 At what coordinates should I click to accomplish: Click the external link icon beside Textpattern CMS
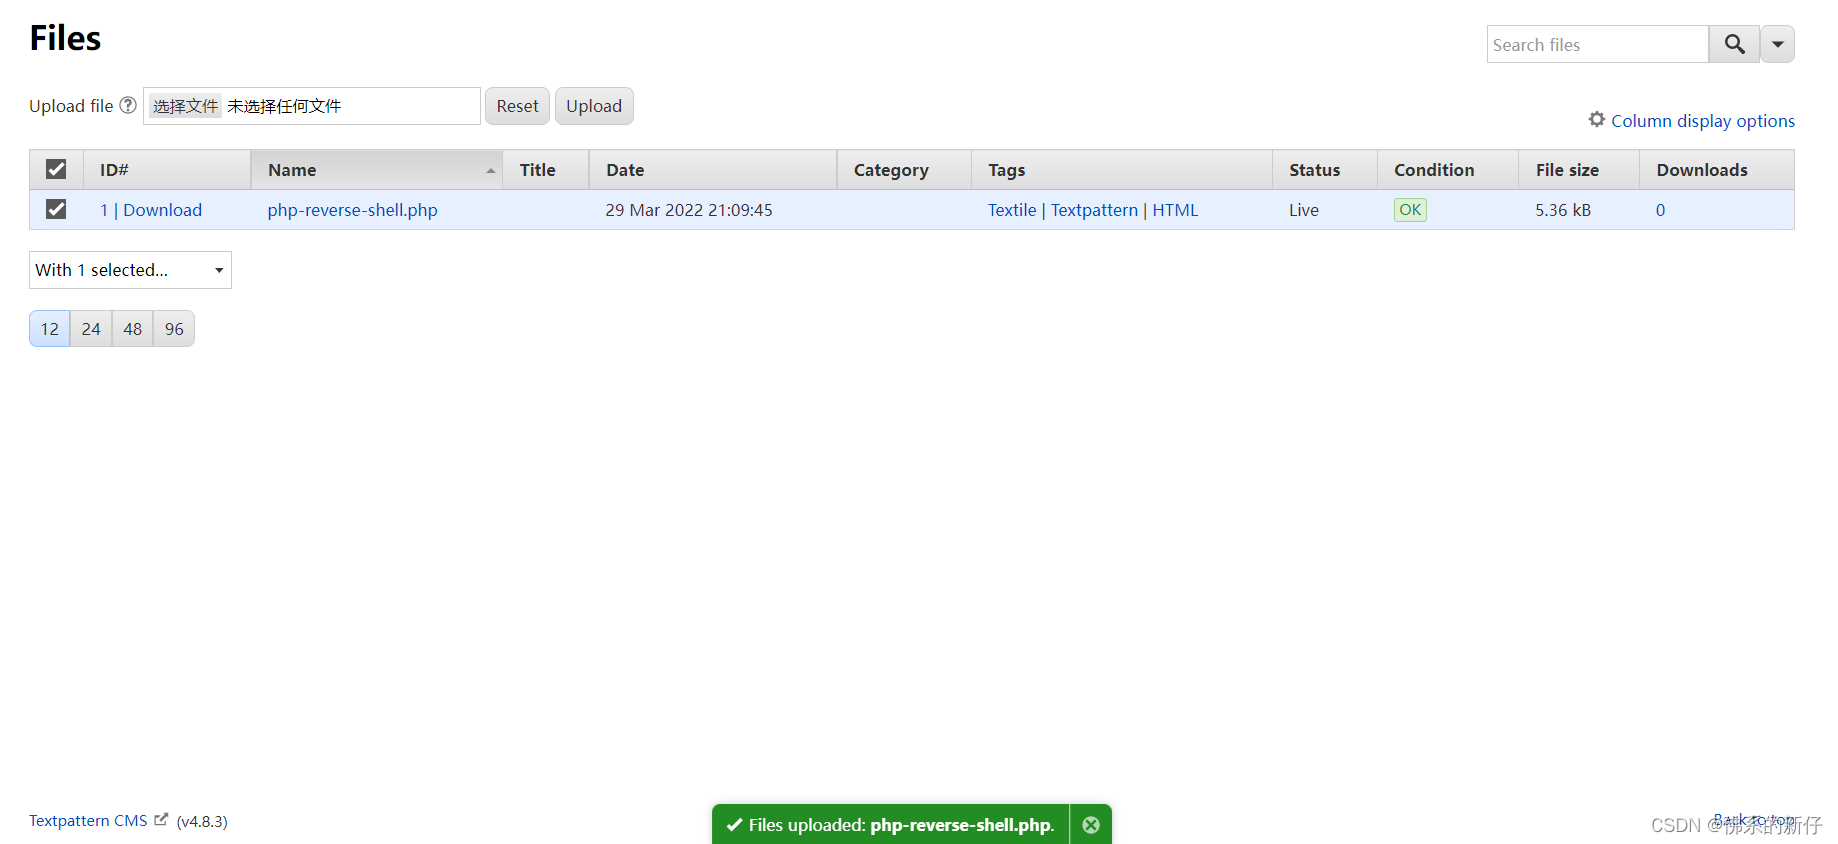(161, 819)
